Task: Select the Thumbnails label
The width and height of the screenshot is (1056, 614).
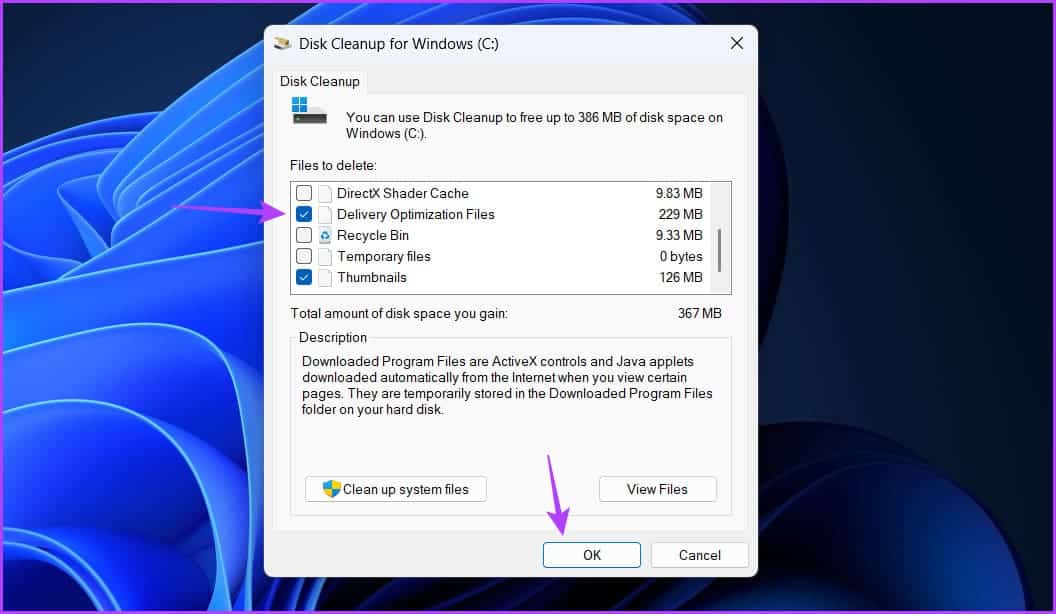Action: pyautogui.click(x=372, y=277)
